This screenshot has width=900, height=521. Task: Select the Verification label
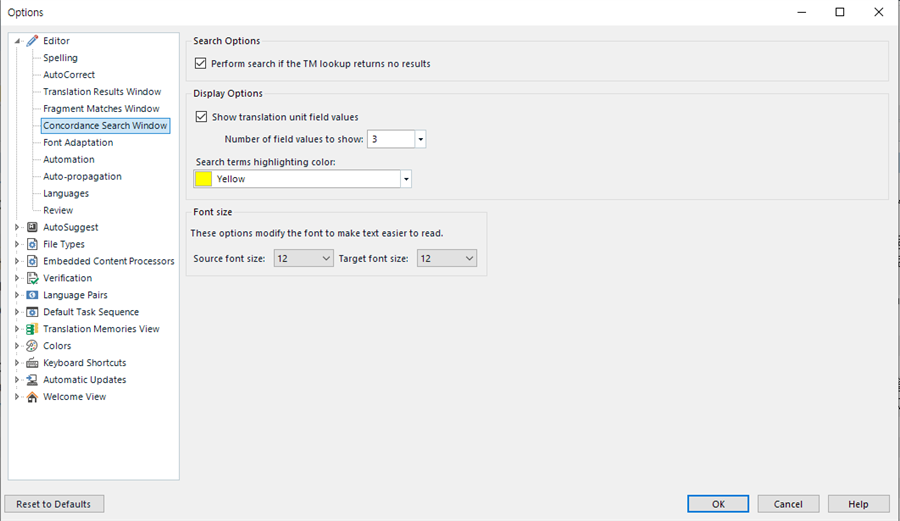click(67, 278)
